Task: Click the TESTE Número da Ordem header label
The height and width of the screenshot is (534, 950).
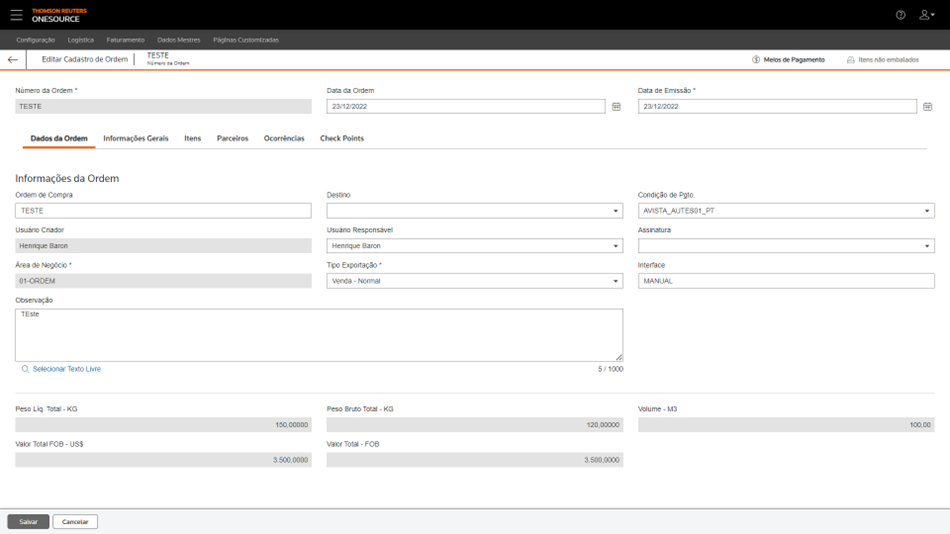Action: [x=168, y=59]
